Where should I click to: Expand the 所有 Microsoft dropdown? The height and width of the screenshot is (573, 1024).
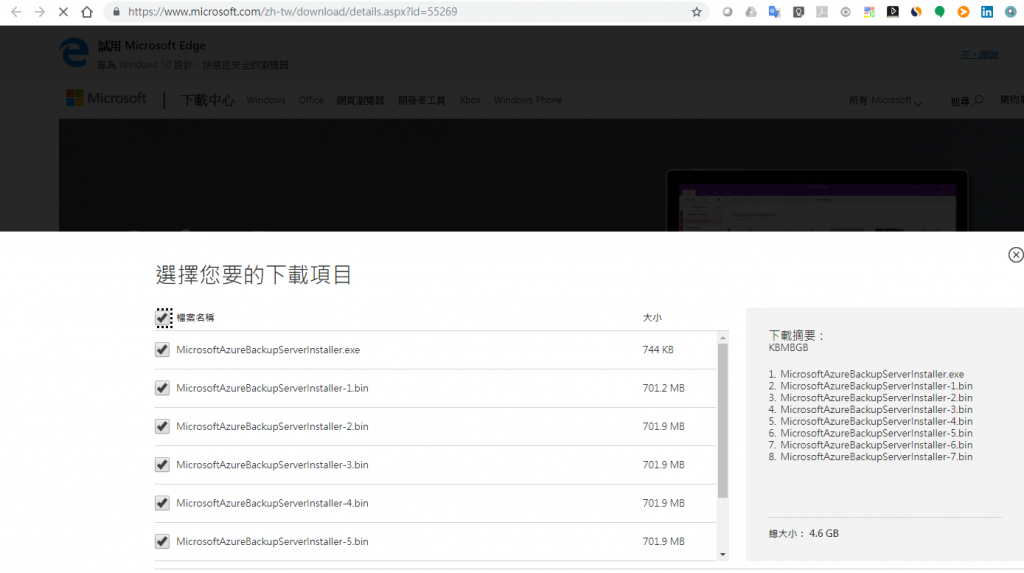885,101
